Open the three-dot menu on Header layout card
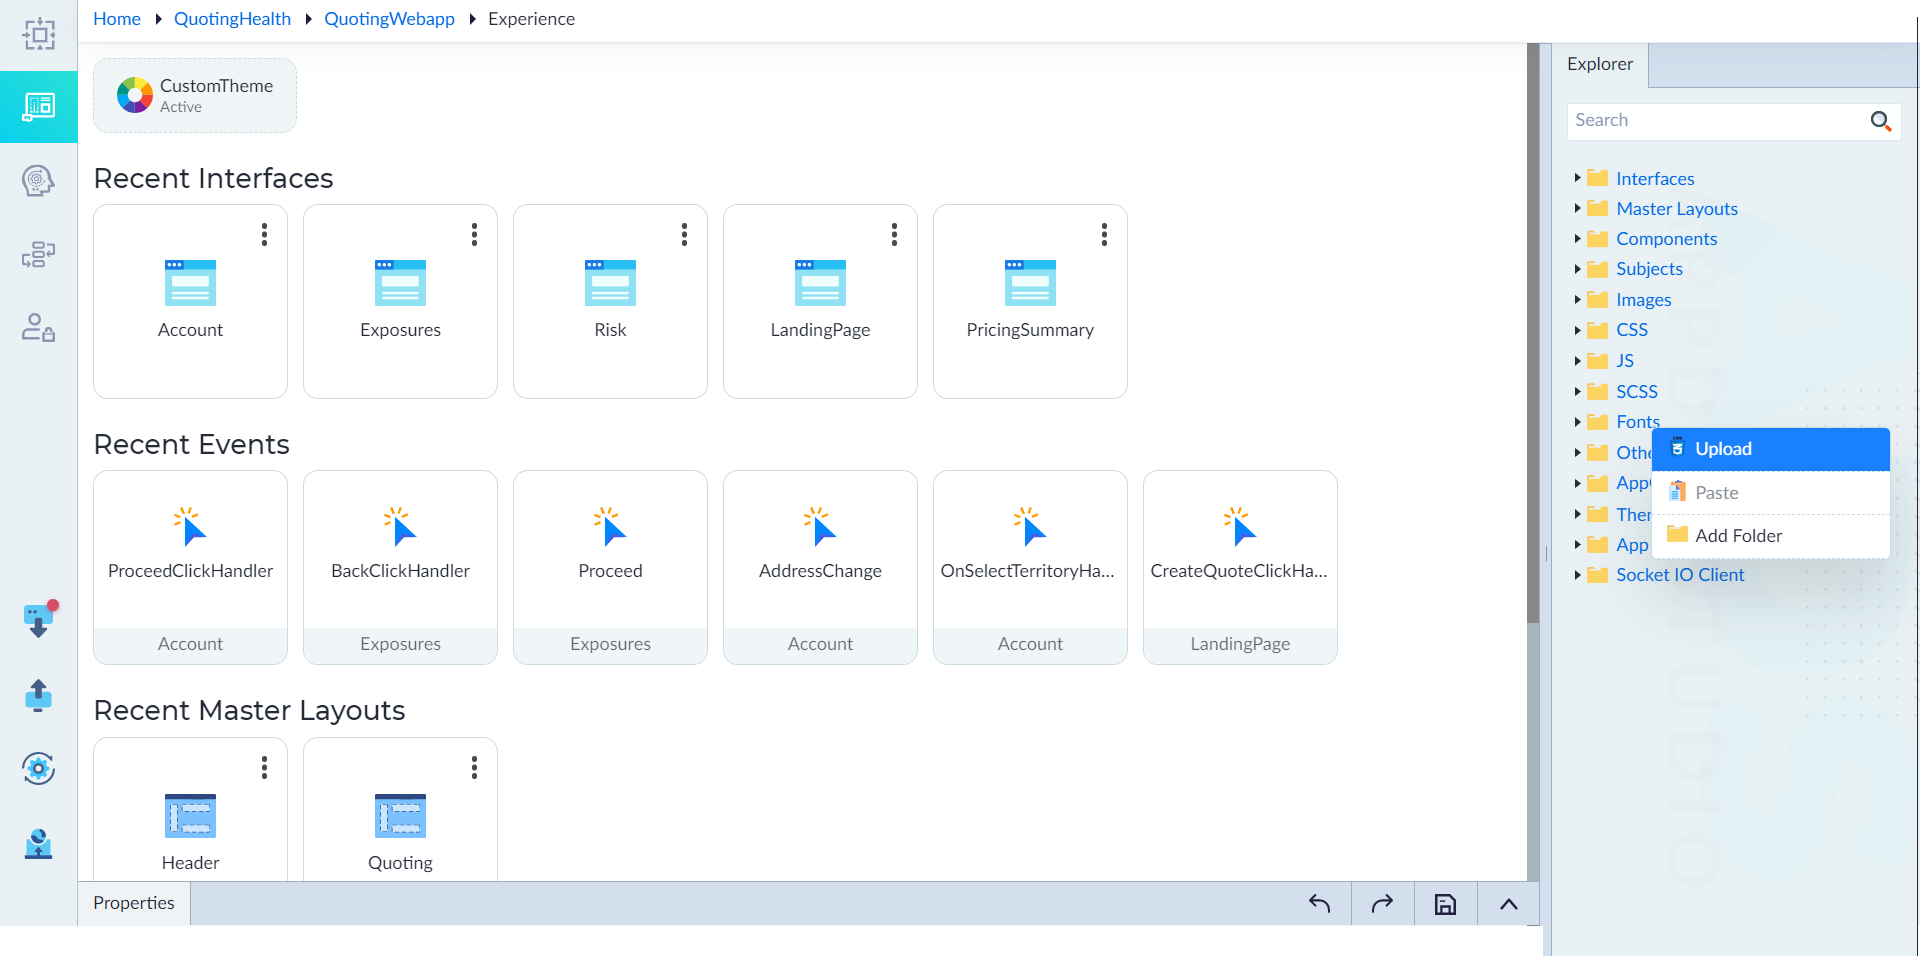1920x966 pixels. [x=264, y=768]
